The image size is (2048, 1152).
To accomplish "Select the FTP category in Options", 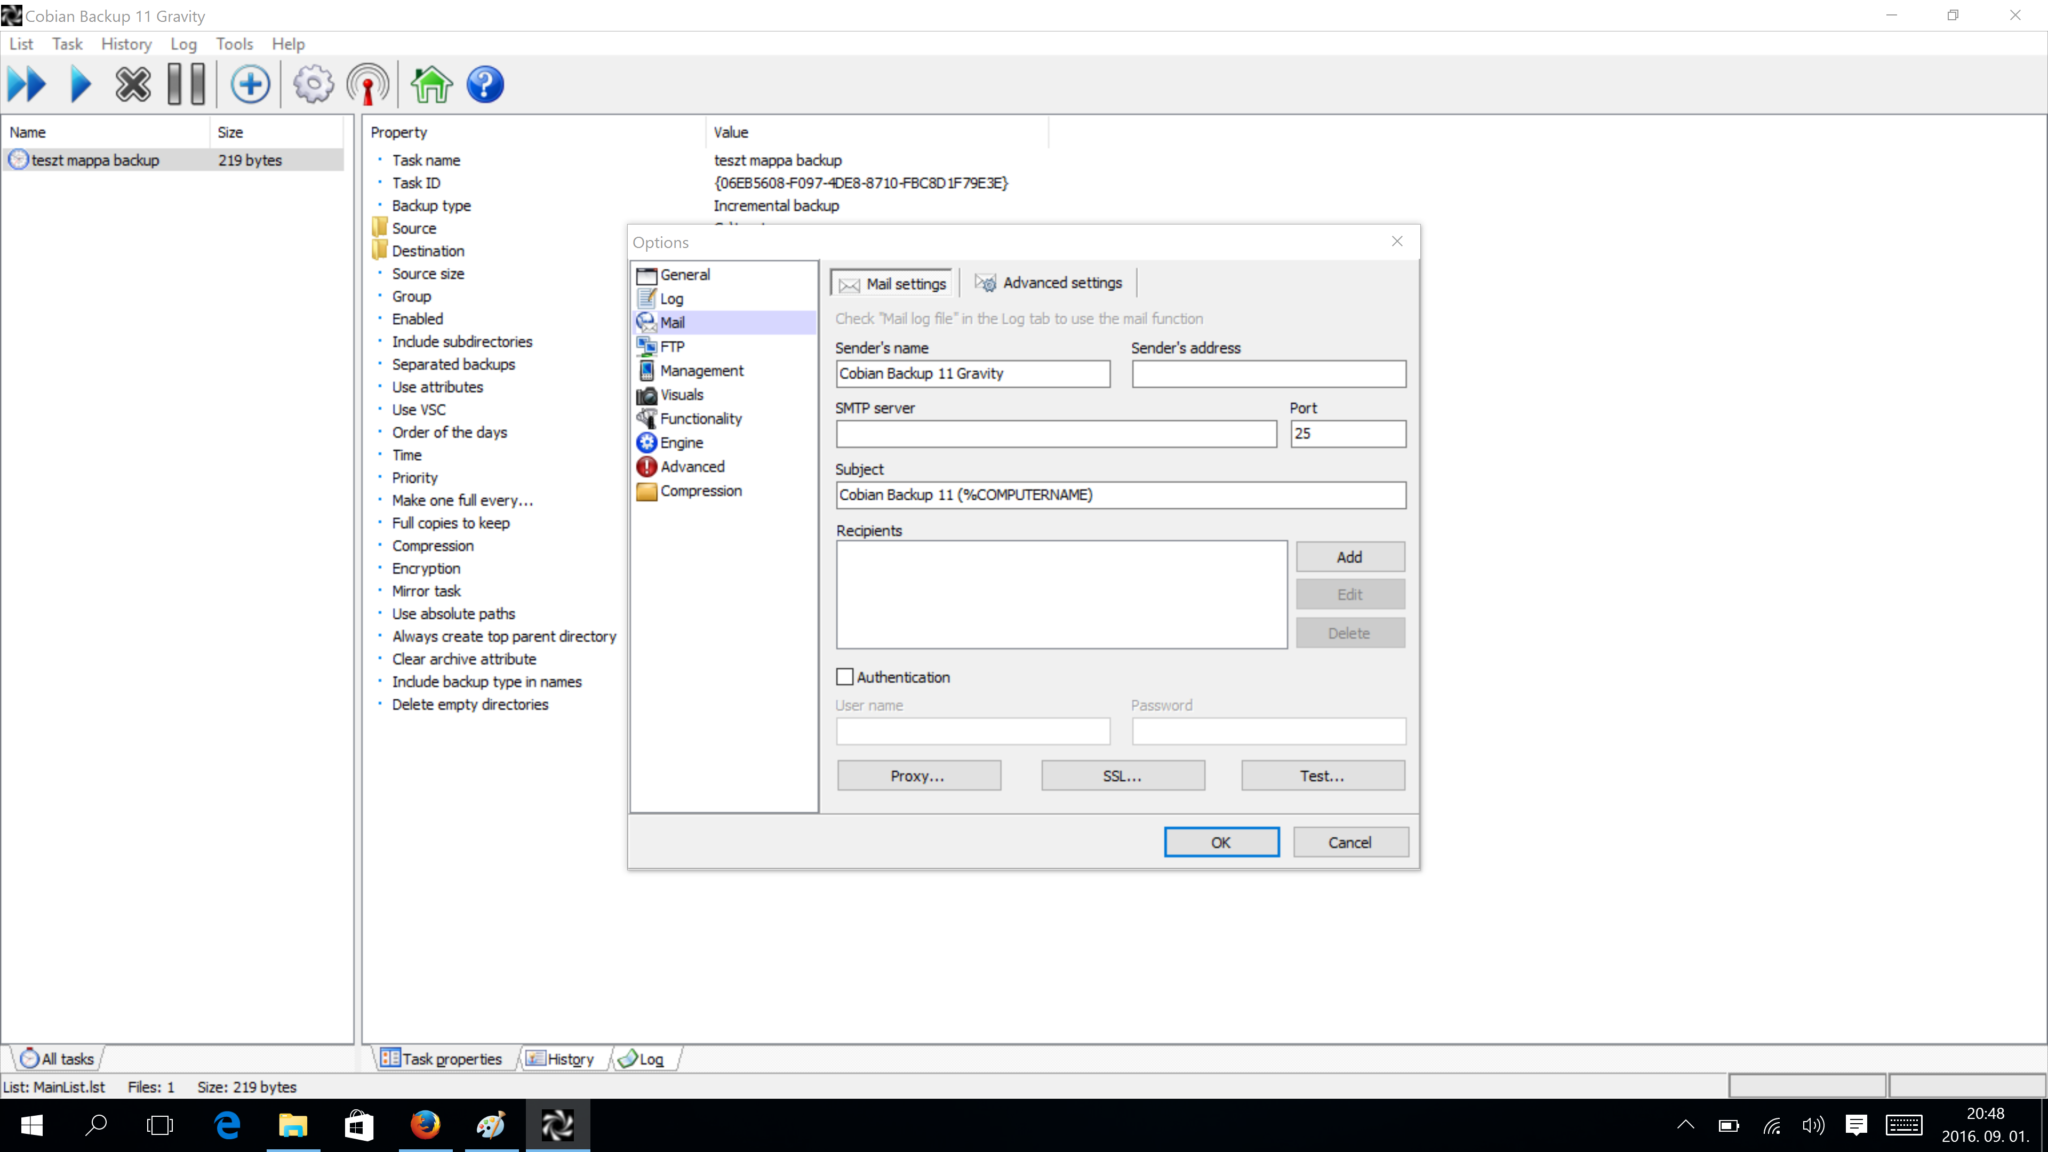I will pyautogui.click(x=671, y=346).
